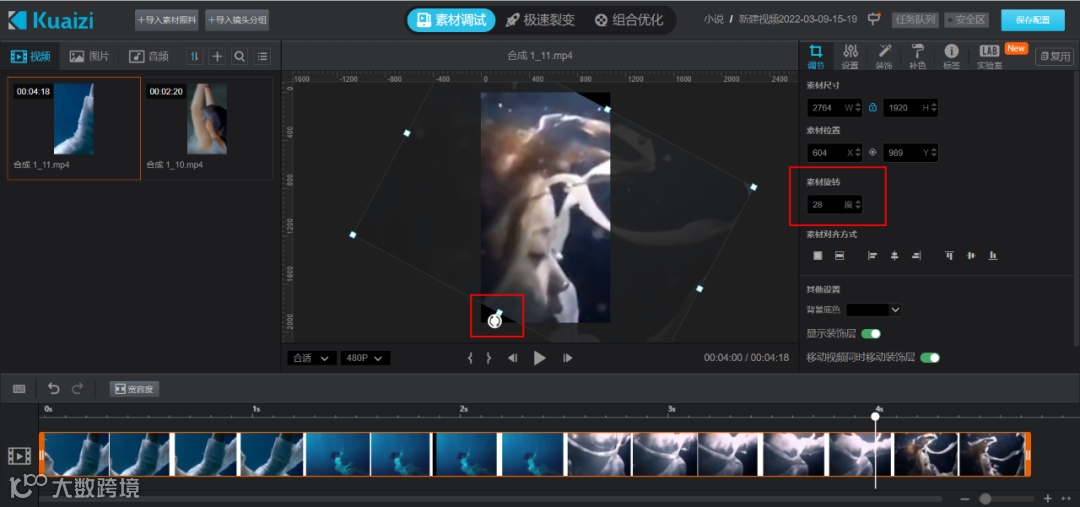The image size is (1080, 507).
Task: Open the sort order icon in media panel
Action: pos(195,56)
